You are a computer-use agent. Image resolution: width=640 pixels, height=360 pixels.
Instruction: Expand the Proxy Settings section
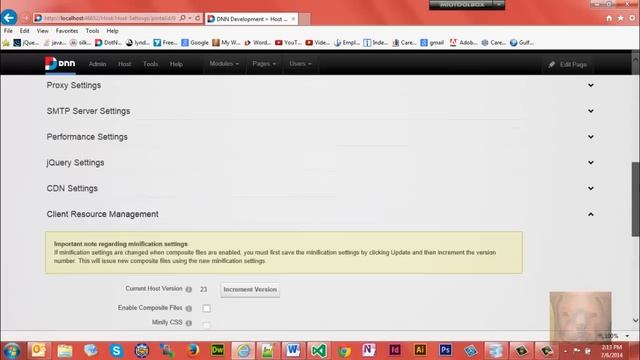click(591, 85)
